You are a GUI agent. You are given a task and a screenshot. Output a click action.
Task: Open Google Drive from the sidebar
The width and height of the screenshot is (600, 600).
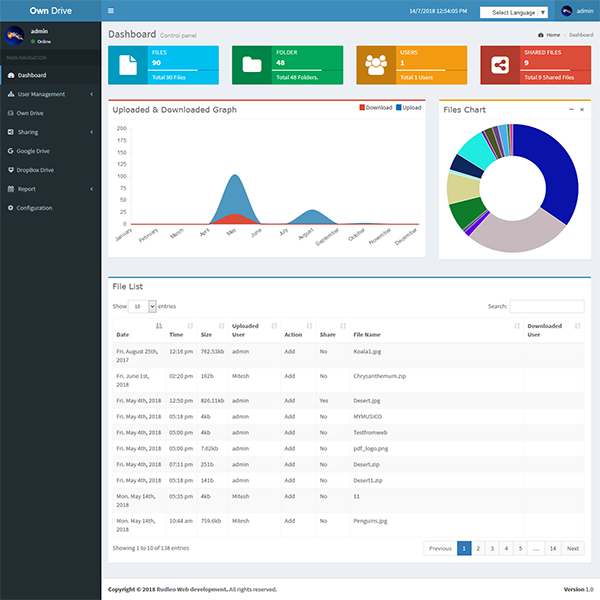33,151
